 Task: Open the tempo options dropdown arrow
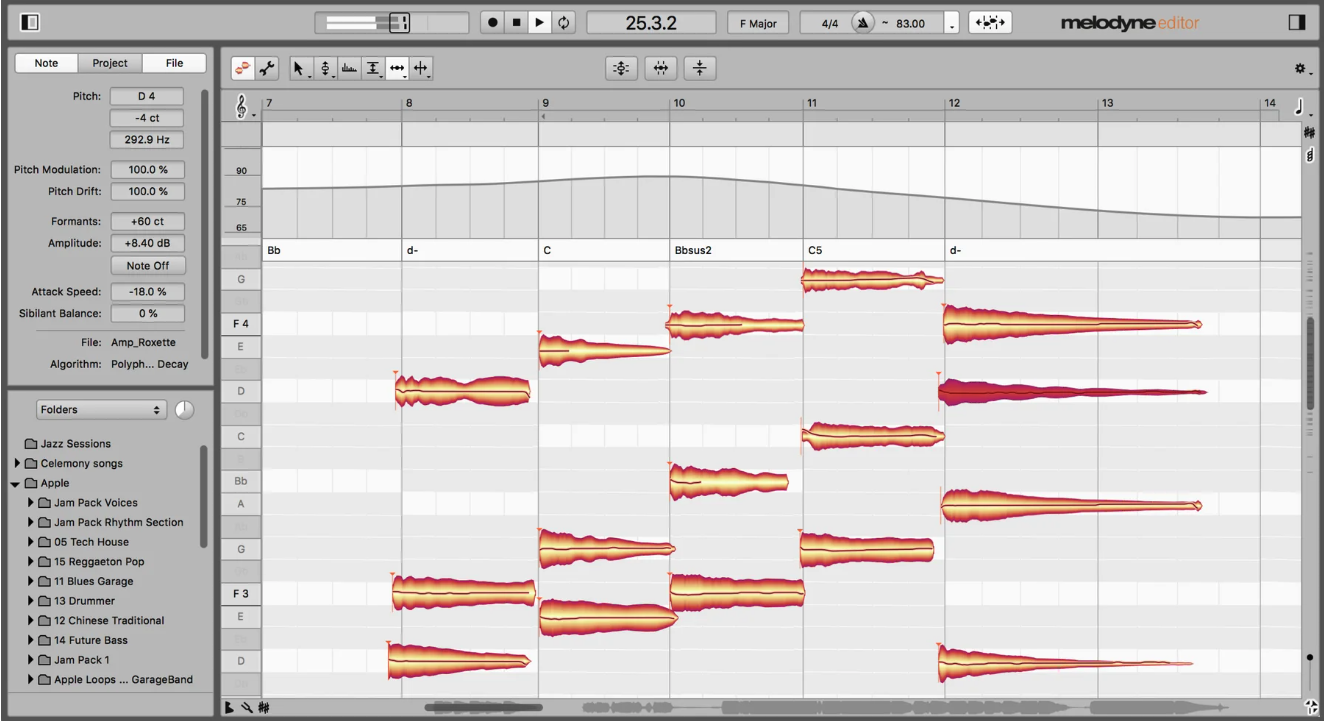(x=951, y=22)
